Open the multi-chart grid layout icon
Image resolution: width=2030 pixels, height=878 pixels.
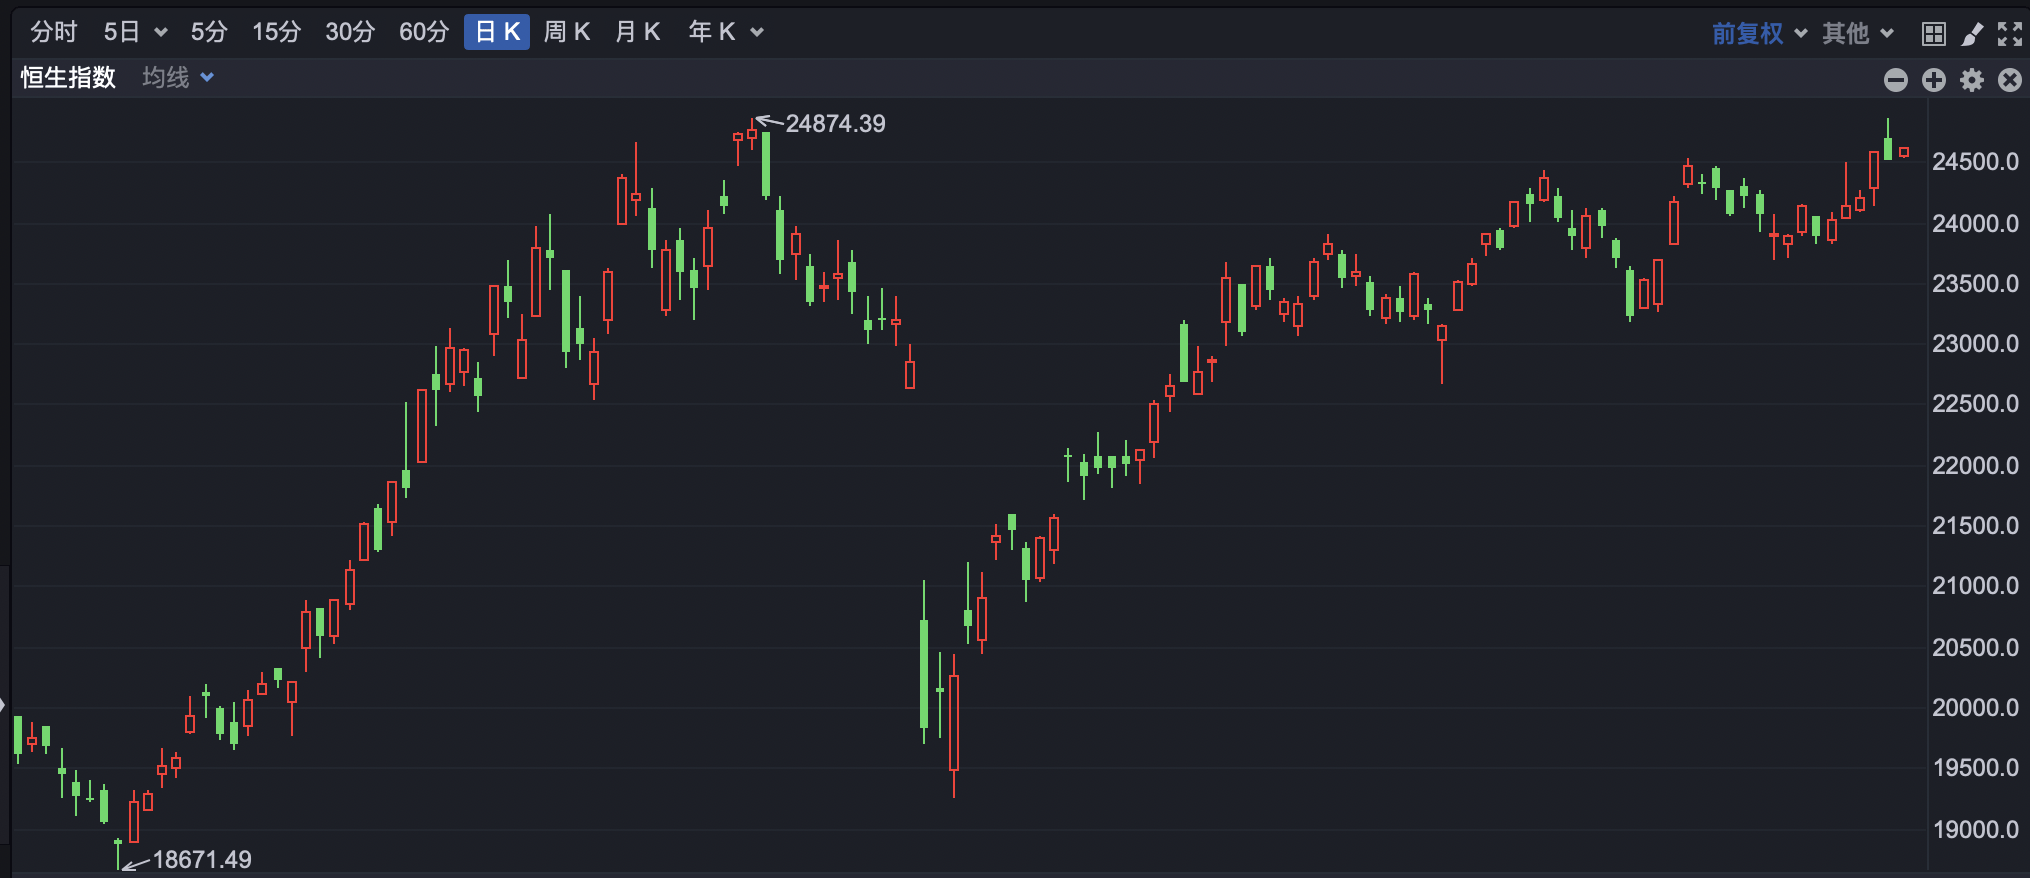pos(1934,34)
